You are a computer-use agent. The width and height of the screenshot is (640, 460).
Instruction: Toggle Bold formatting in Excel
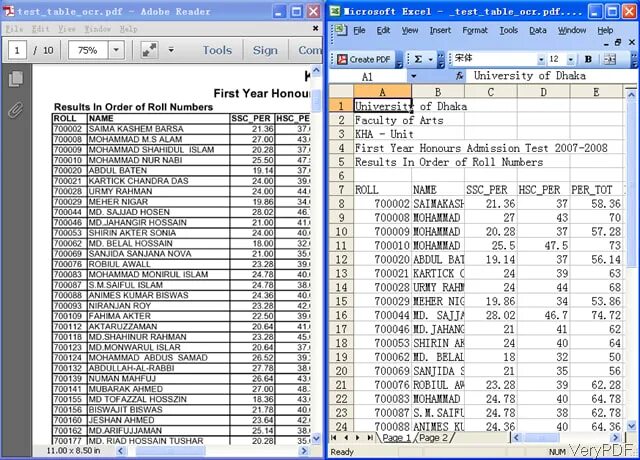[x=588, y=59]
